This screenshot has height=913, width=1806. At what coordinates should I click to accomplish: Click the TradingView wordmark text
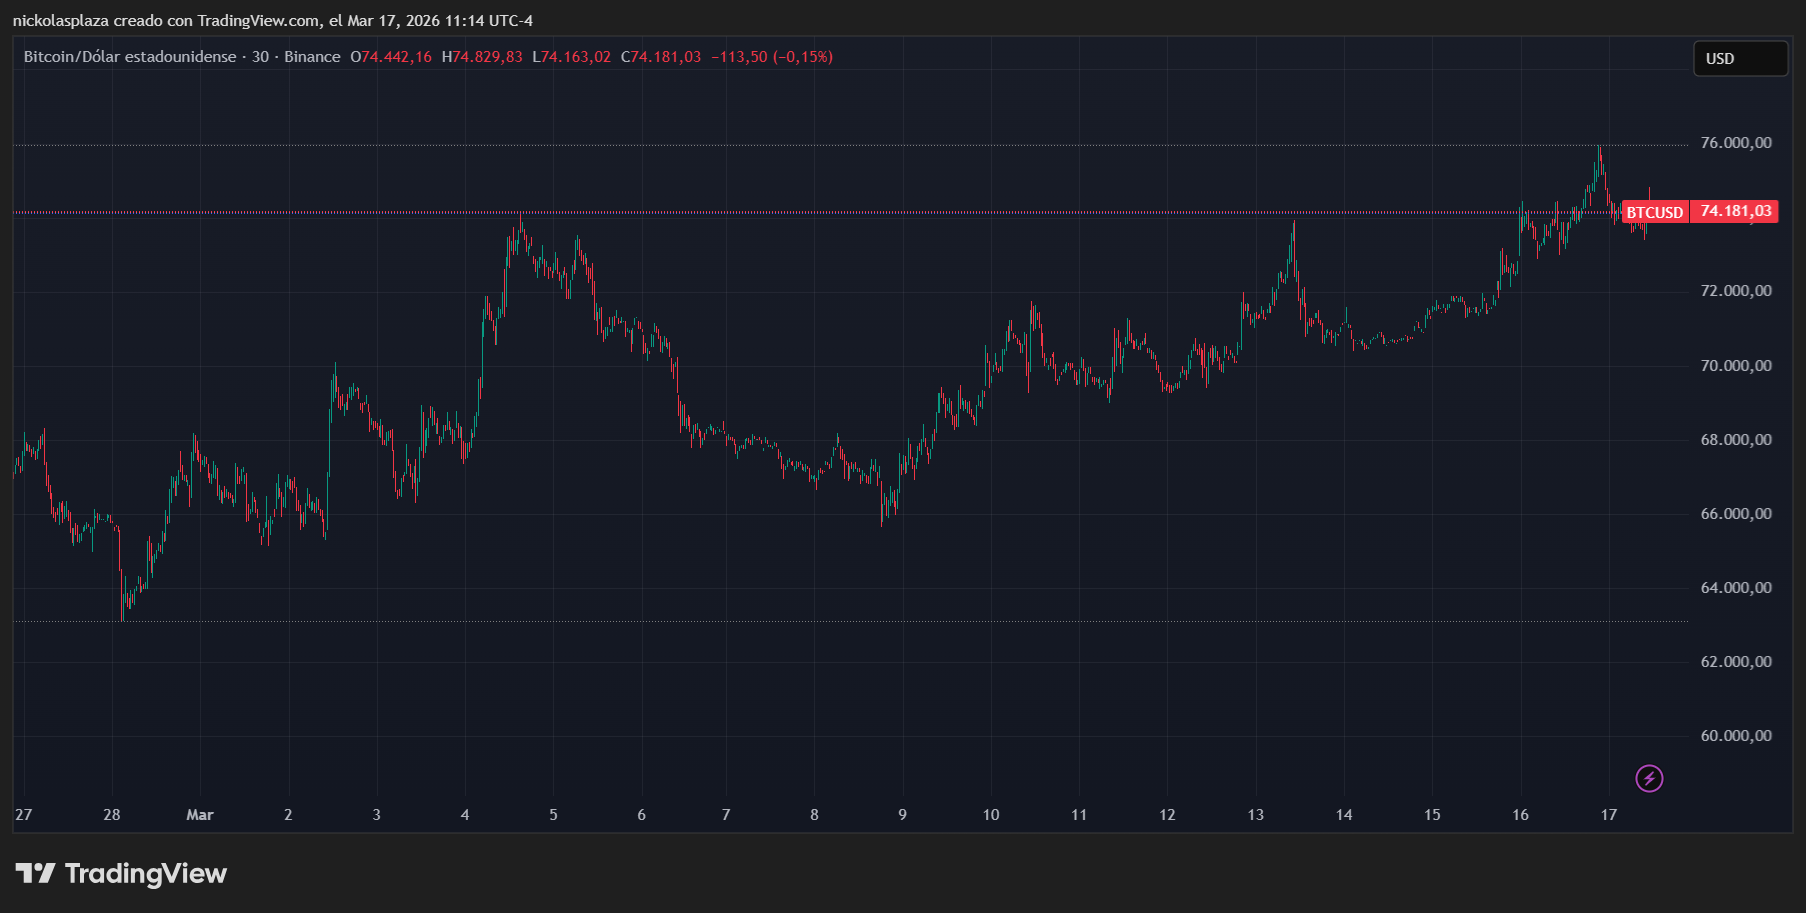[x=146, y=874]
